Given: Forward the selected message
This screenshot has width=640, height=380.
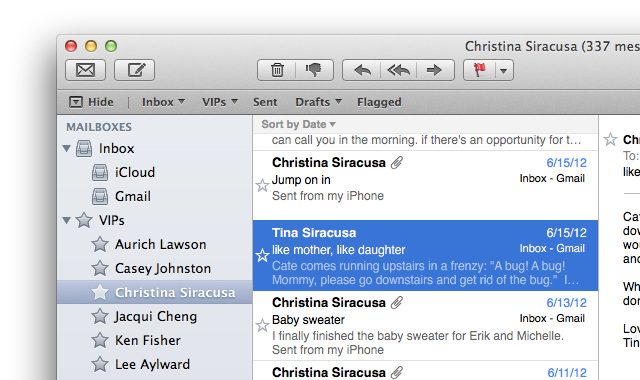Looking at the screenshot, I should click(435, 70).
